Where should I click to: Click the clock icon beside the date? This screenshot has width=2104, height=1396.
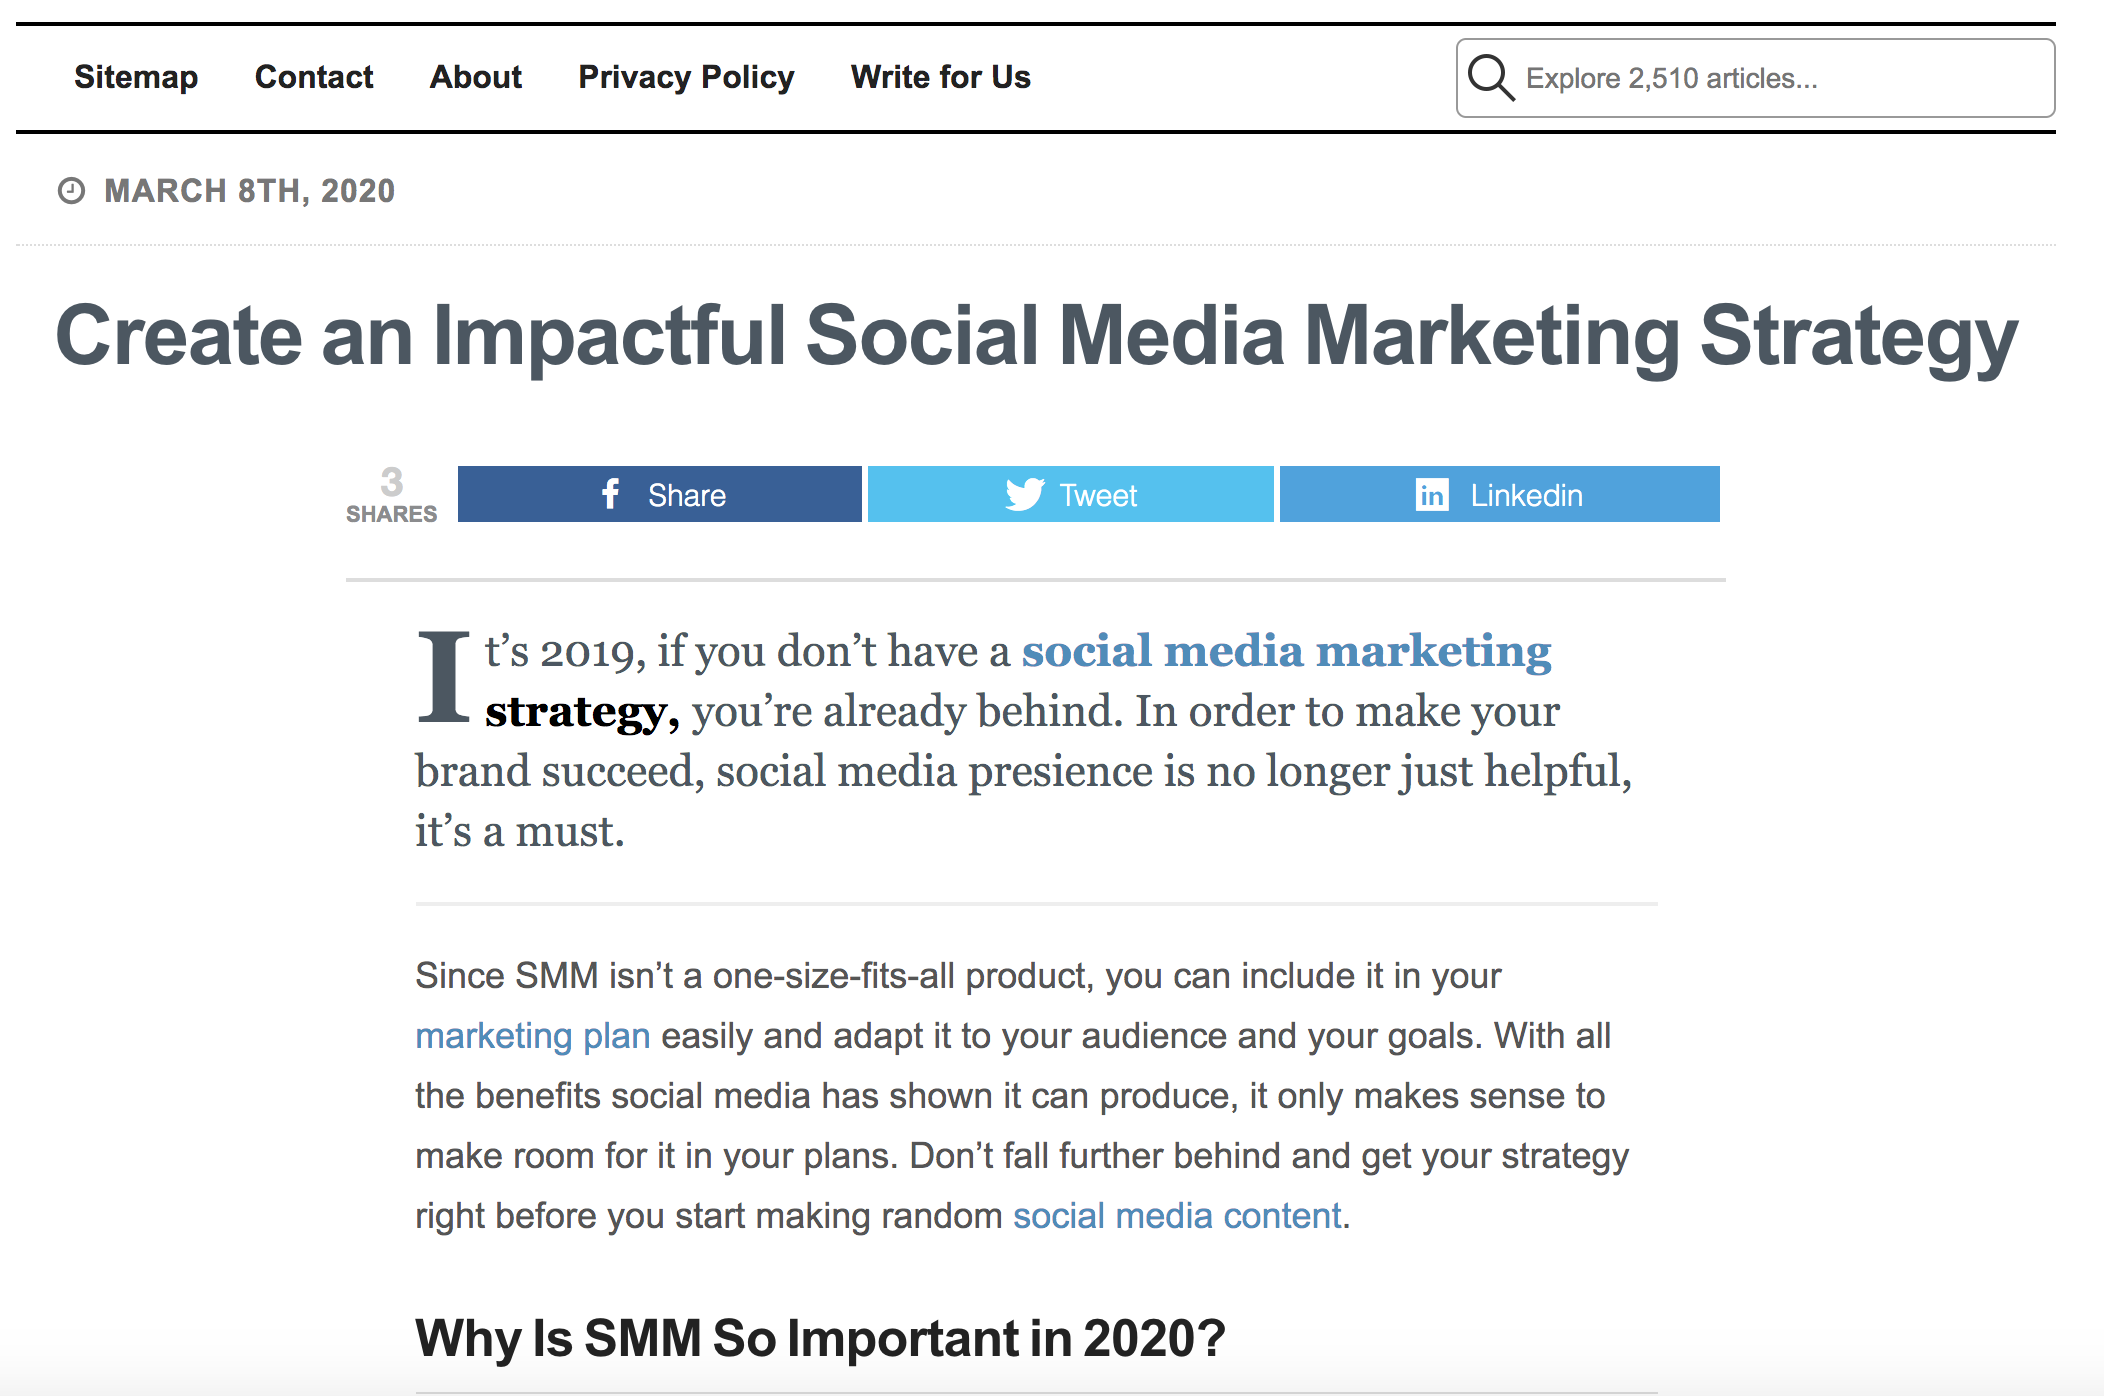[x=71, y=190]
